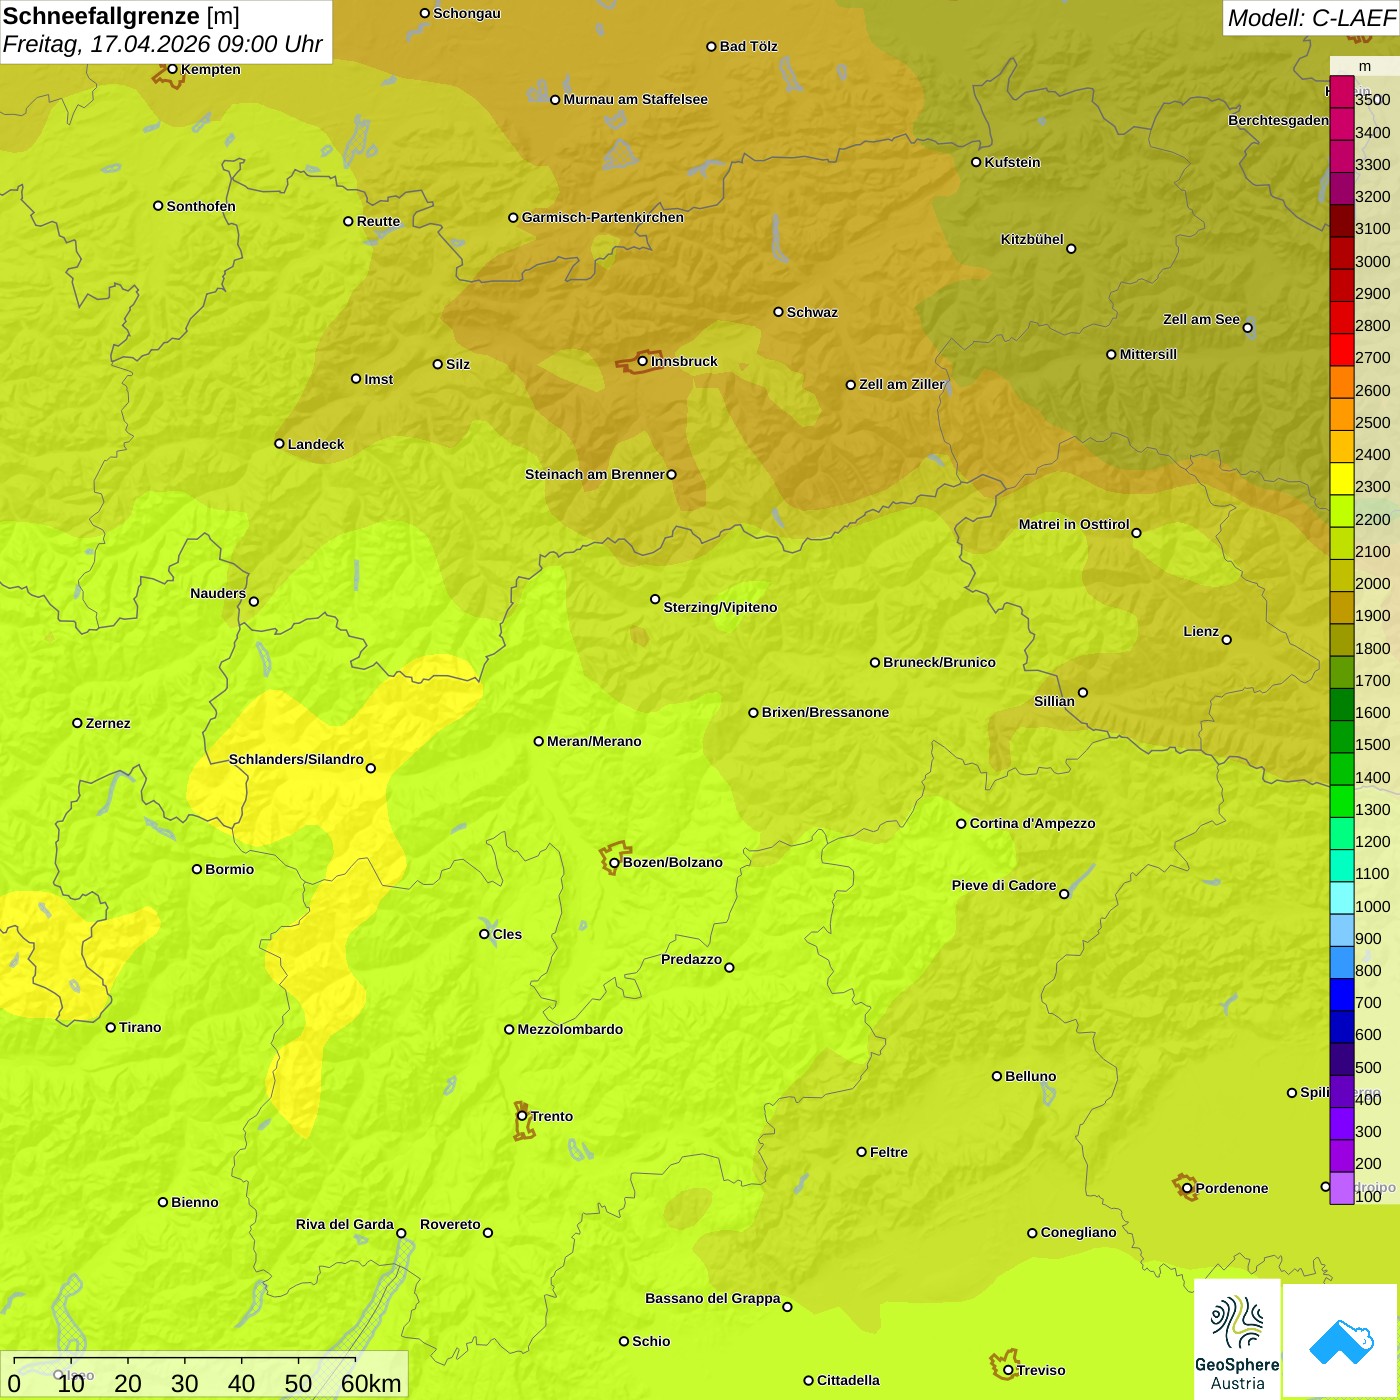The height and width of the screenshot is (1400, 1400).
Task: Click the 60km scale bar label
Action: [371, 1383]
